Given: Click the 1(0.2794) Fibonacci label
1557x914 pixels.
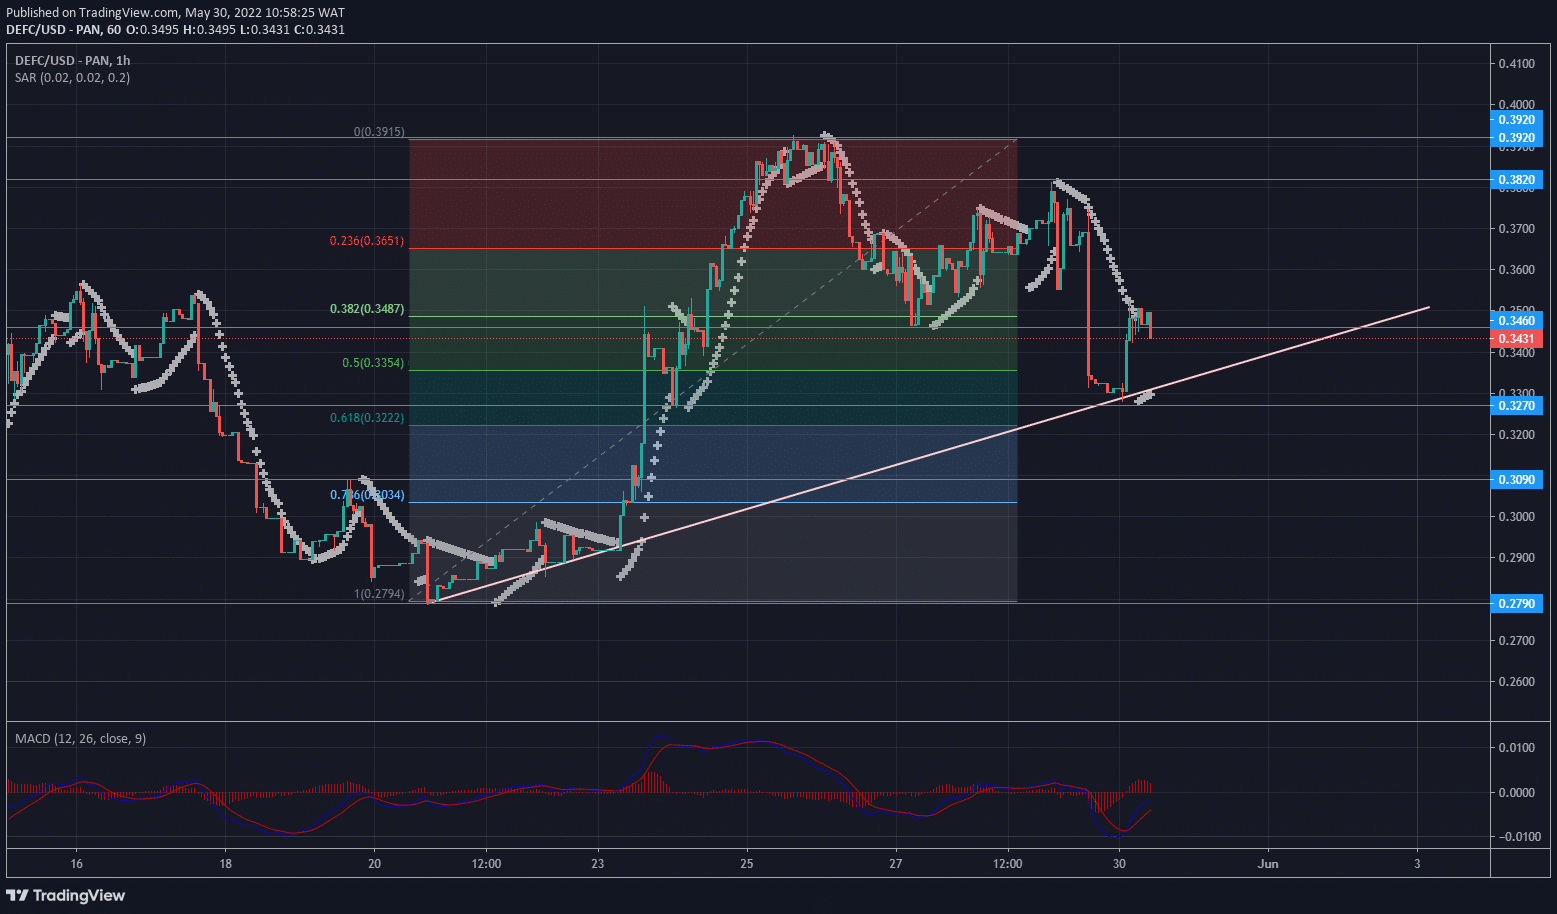Looking at the screenshot, I should click(379, 594).
